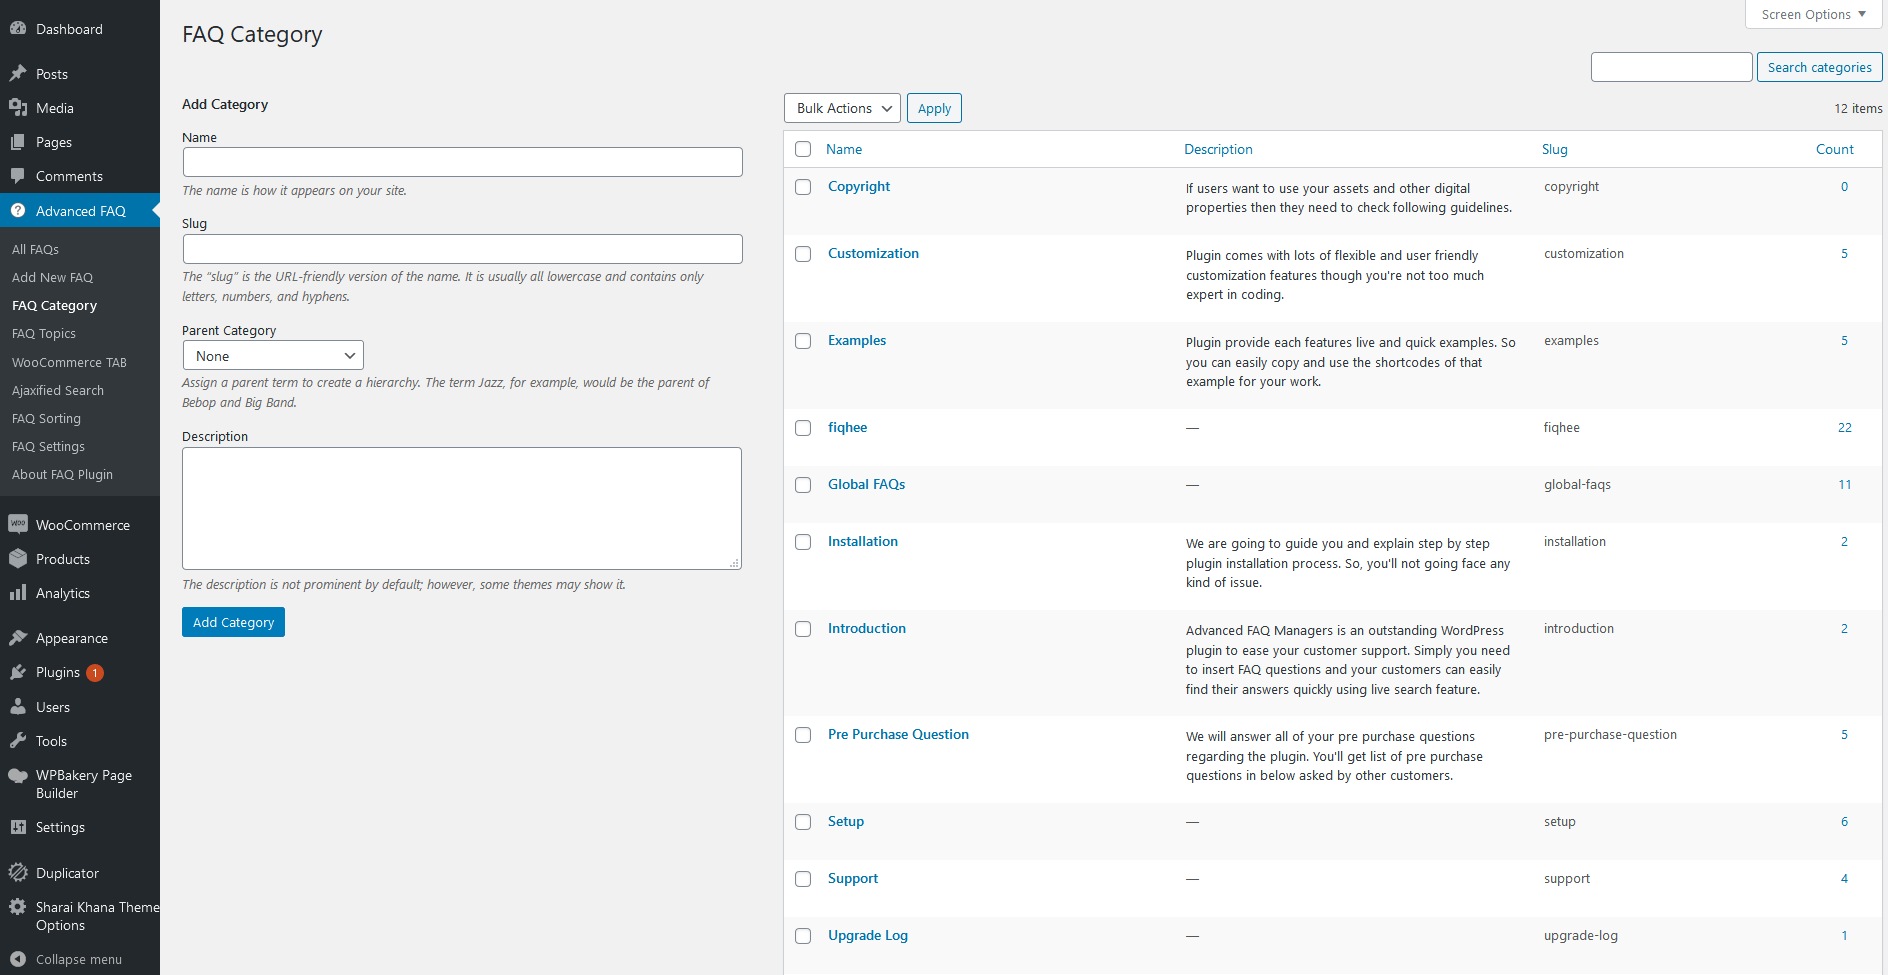The width and height of the screenshot is (1888, 975).
Task: Click the WPBakery Page Builder icon
Action: point(18,776)
